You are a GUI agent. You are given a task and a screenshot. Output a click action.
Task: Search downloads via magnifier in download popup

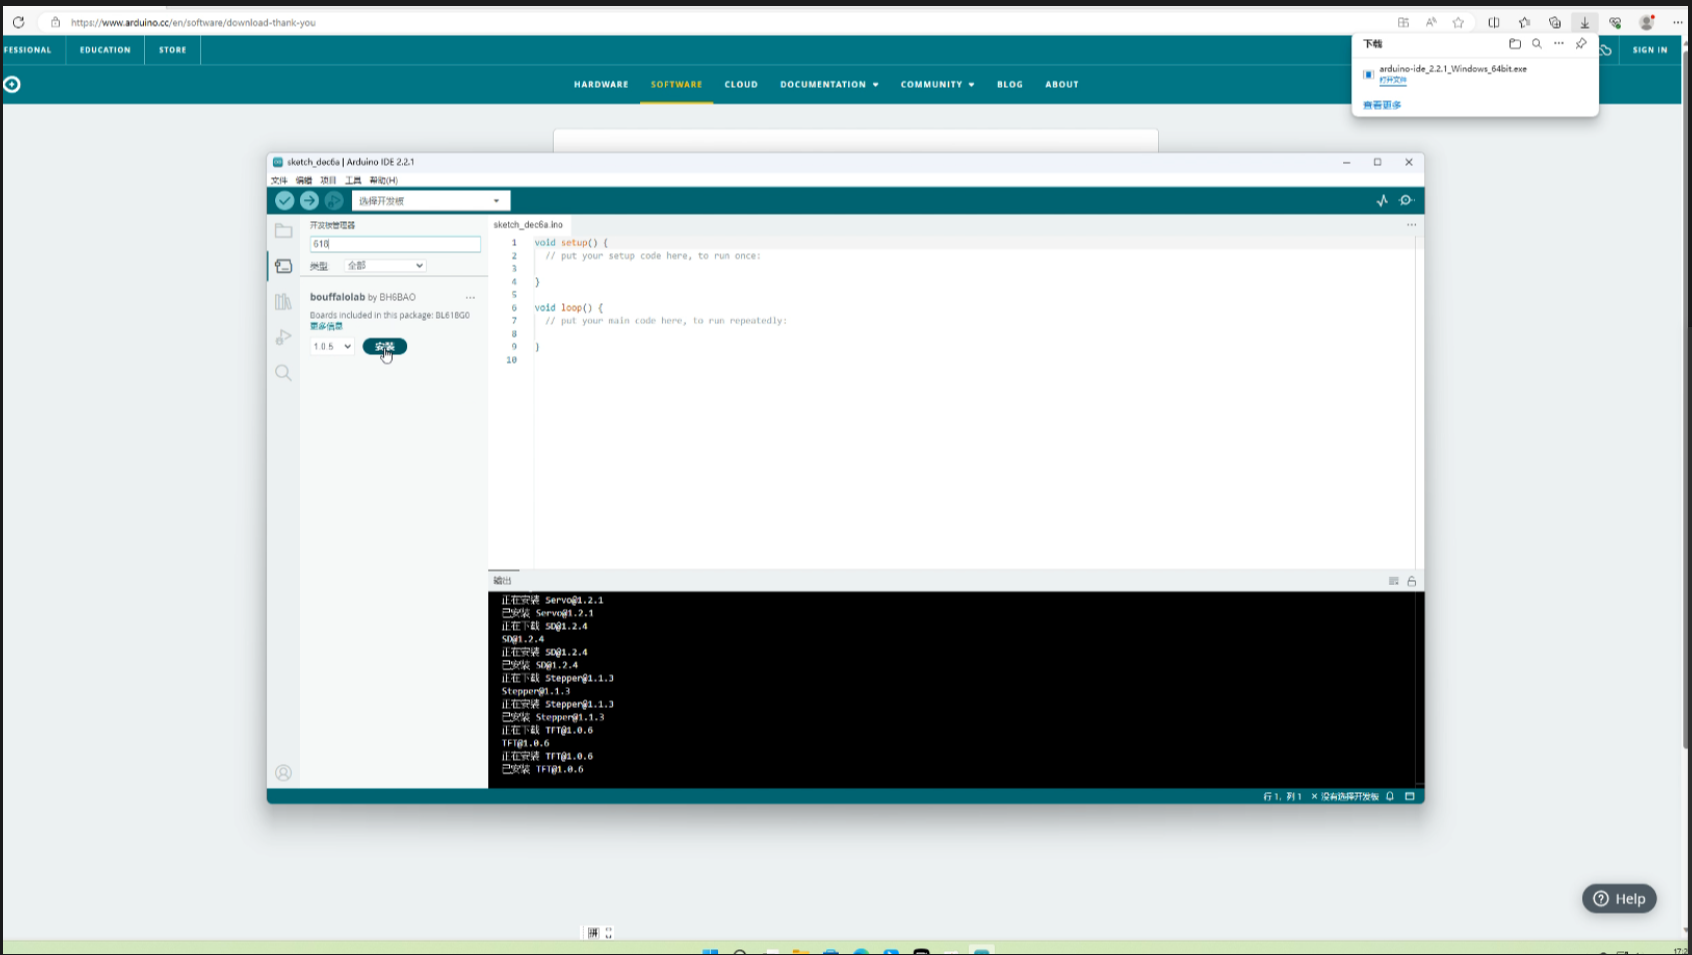[1537, 44]
